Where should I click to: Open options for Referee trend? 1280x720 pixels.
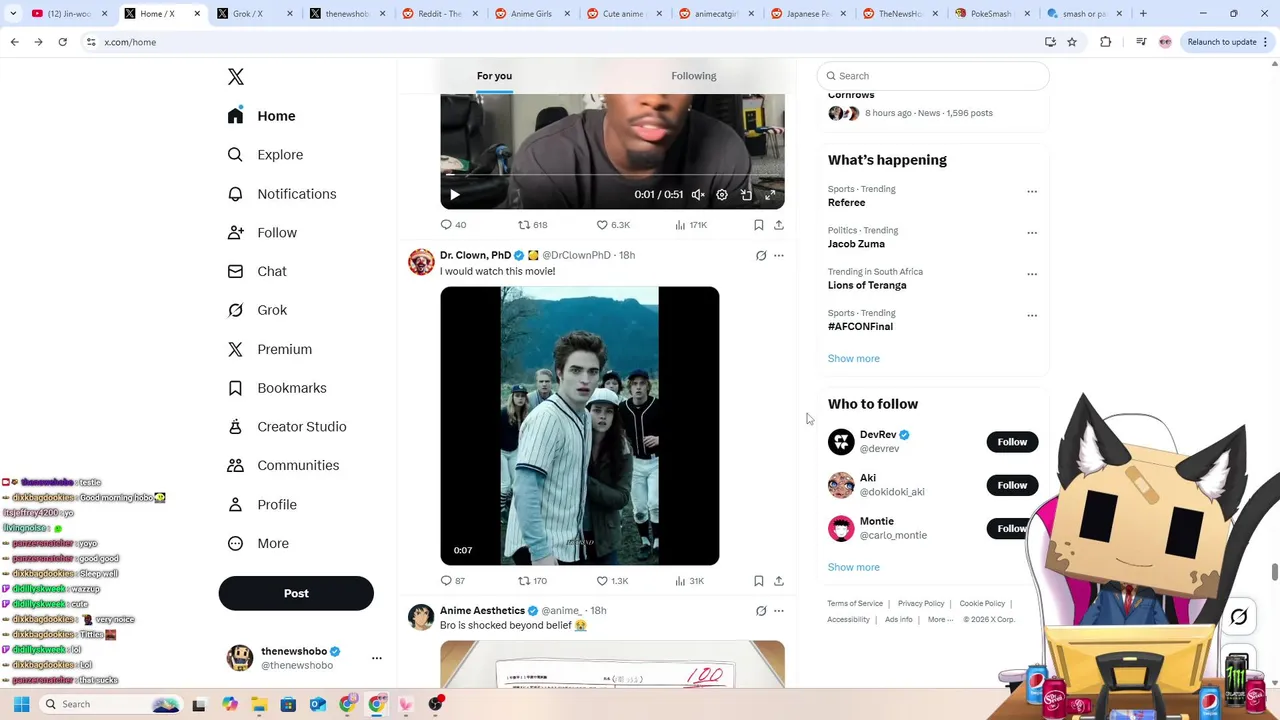[1032, 192]
